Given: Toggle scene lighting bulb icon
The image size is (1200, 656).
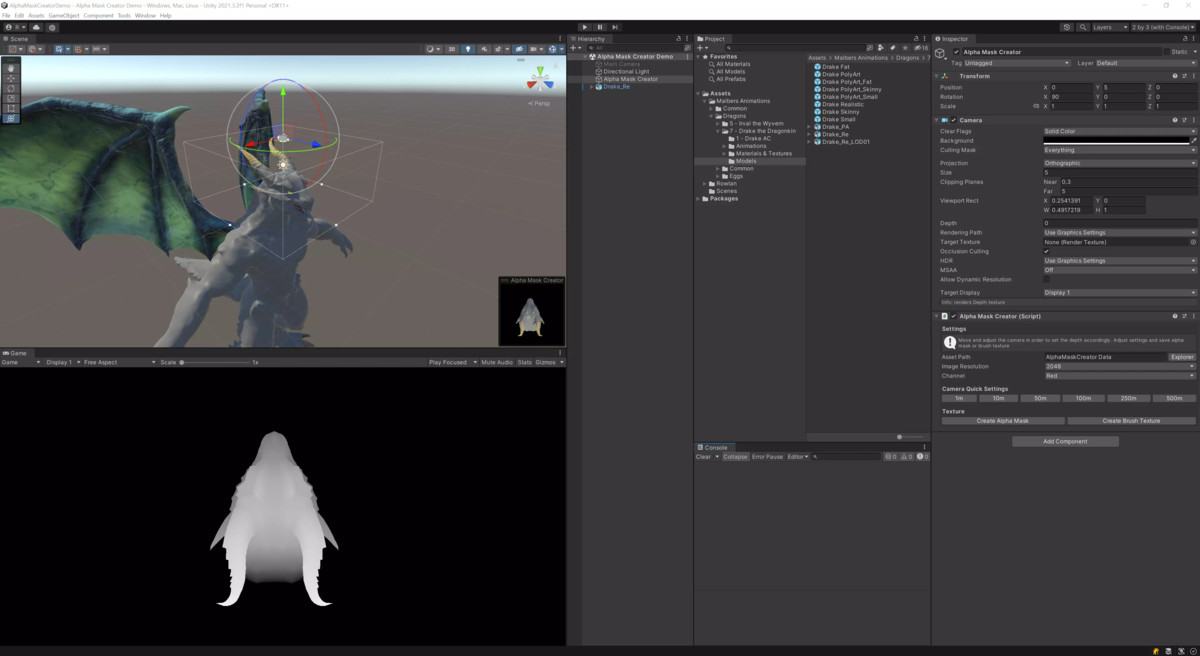Looking at the screenshot, I should [468, 48].
